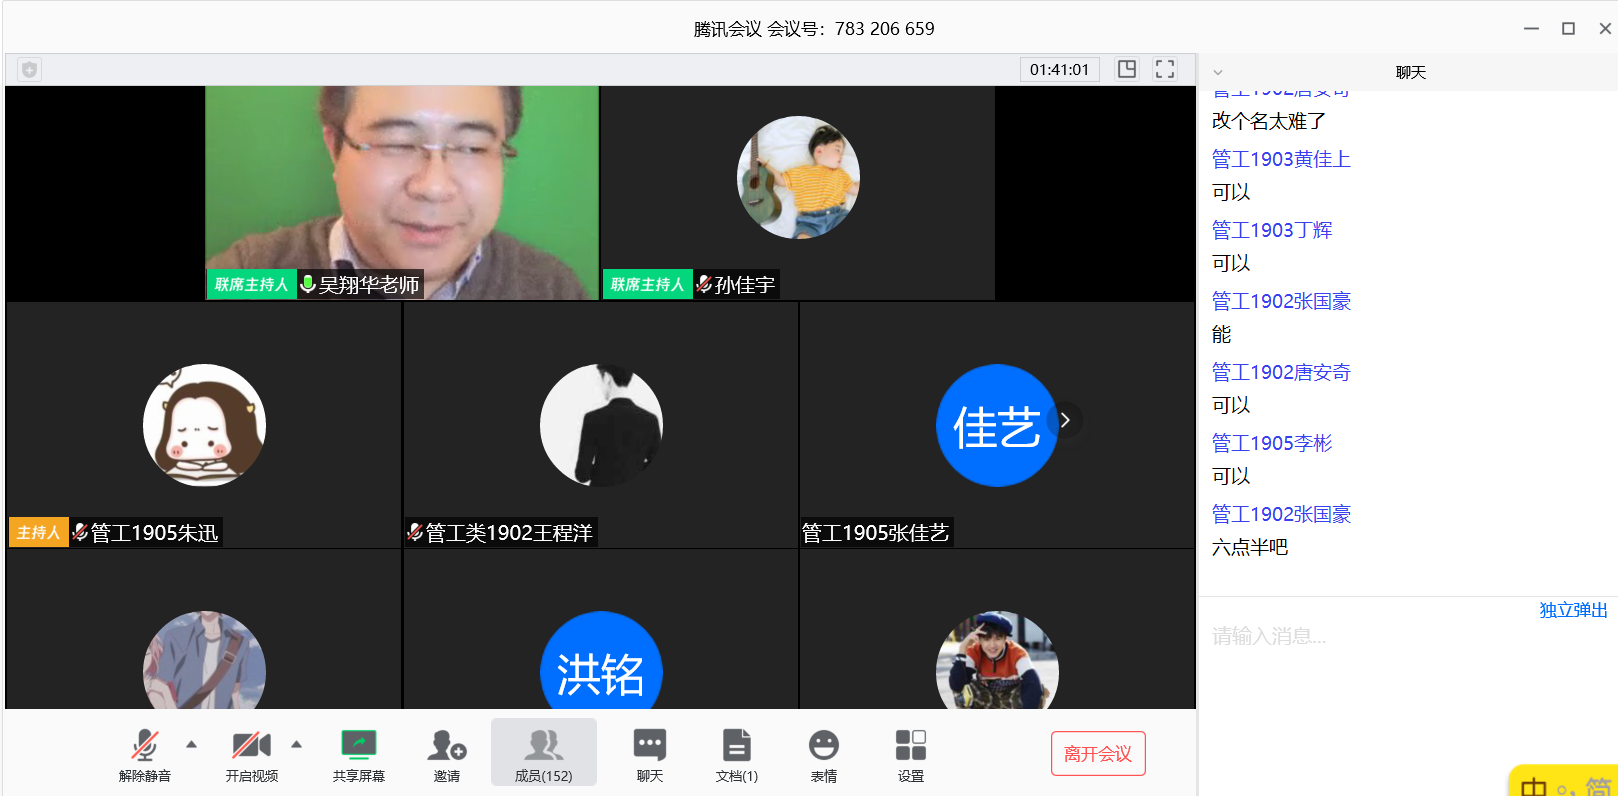The height and width of the screenshot is (796, 1618).
Task: Enter fullscreen mode
Action: pos(1165,69)
